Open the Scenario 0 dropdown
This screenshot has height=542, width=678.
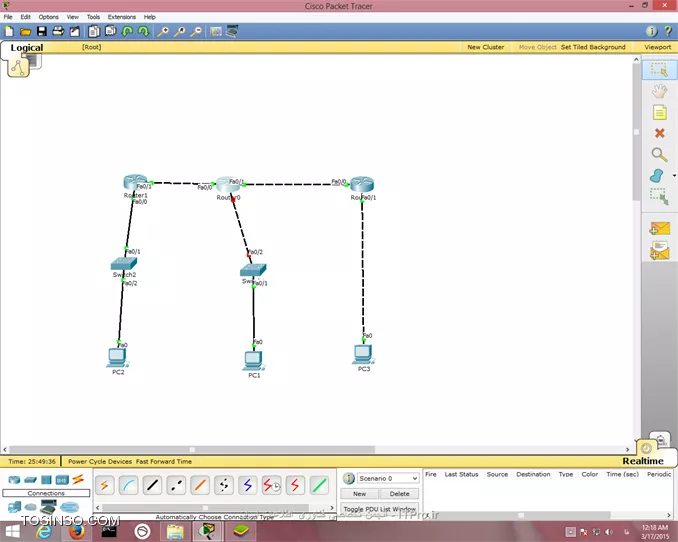[388, 478]
